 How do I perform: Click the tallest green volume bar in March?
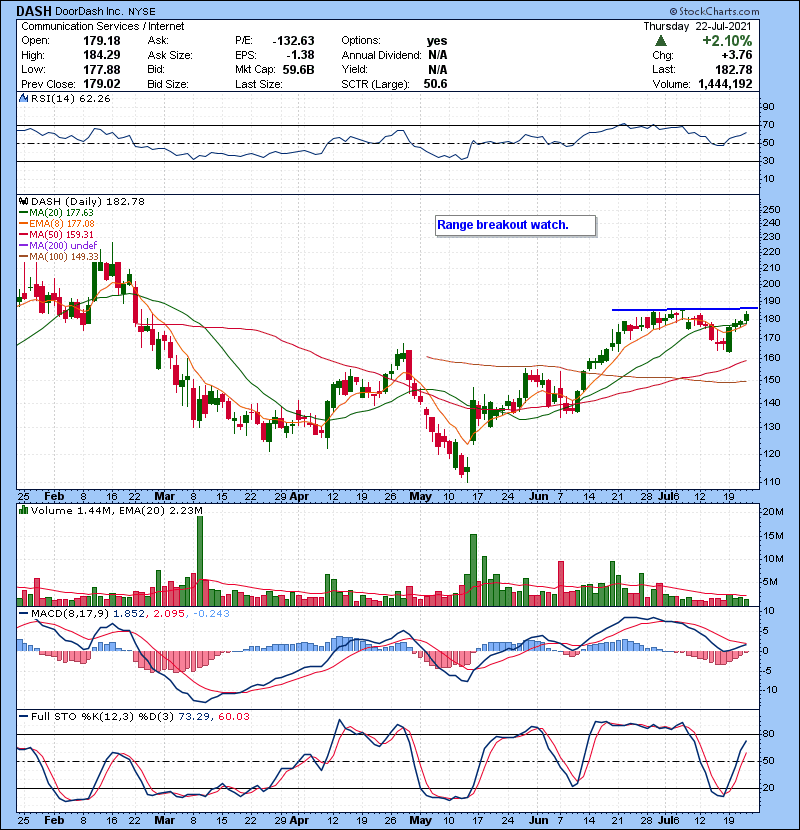(200, 561)
